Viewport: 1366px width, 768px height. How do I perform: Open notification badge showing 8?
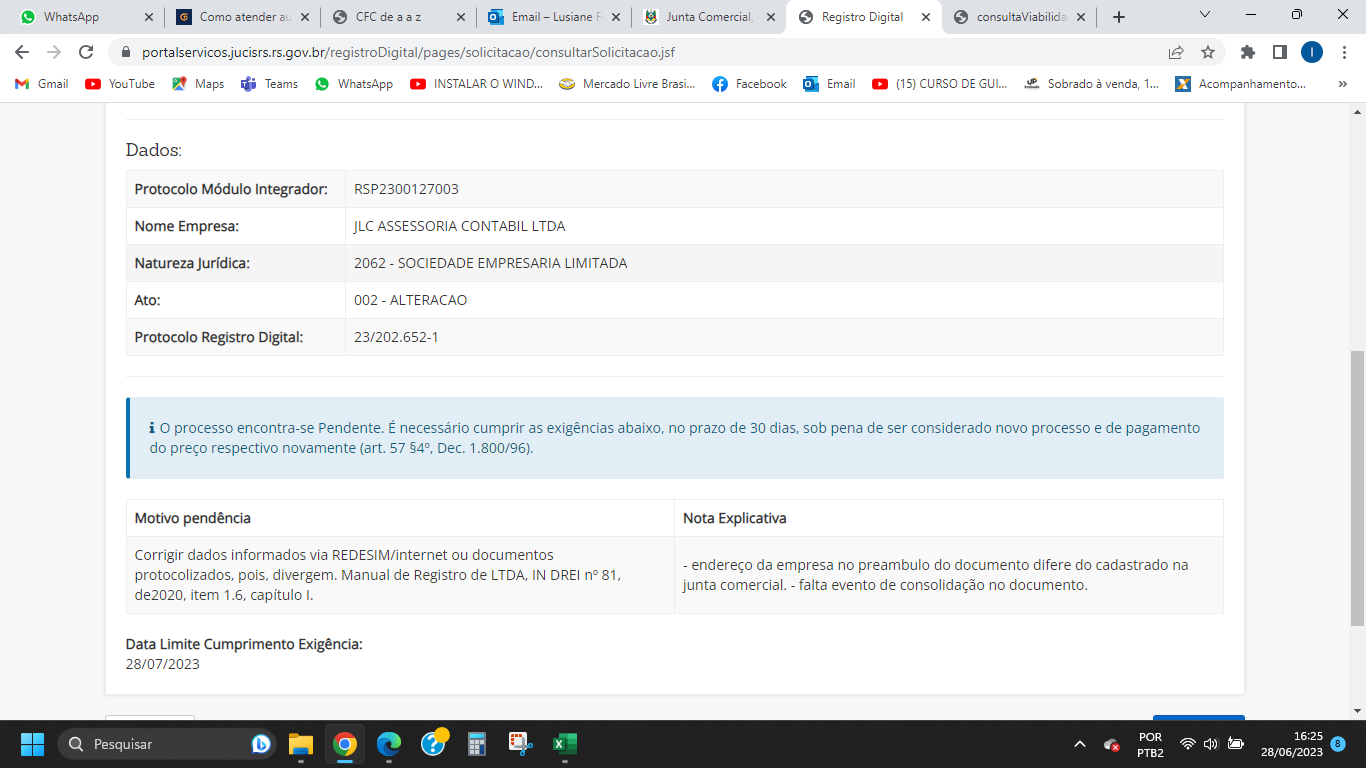click(1338, 744)
